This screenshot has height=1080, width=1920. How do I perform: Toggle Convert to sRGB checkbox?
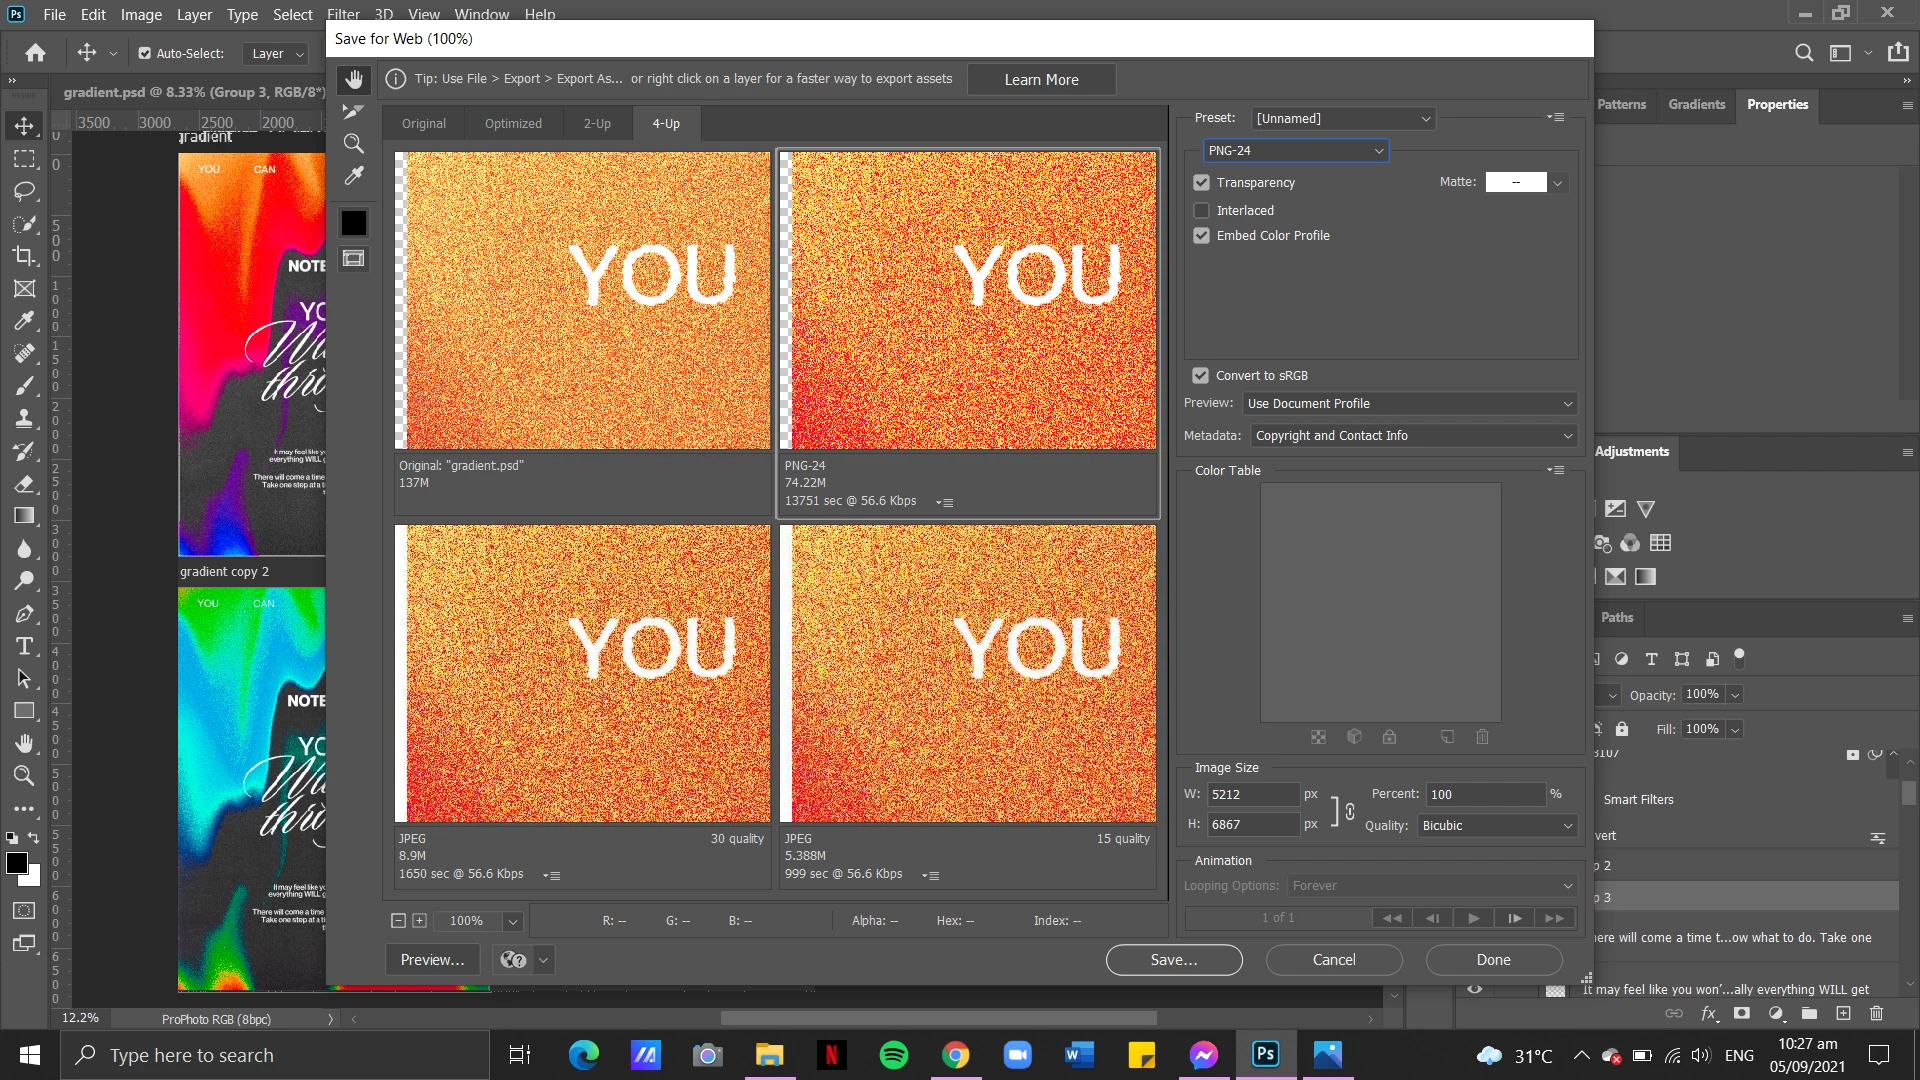click(x=1201, y=376)
